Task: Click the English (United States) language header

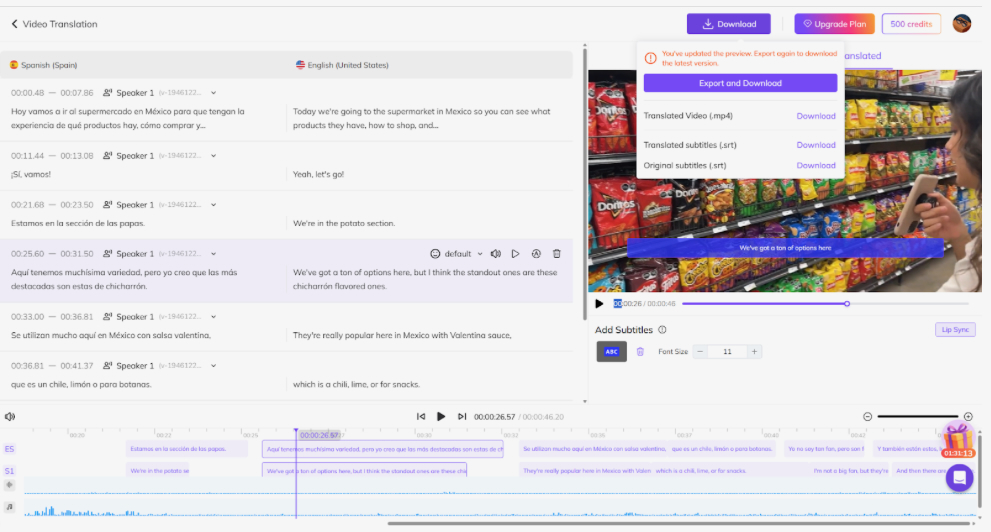Action: click(342, 65)
